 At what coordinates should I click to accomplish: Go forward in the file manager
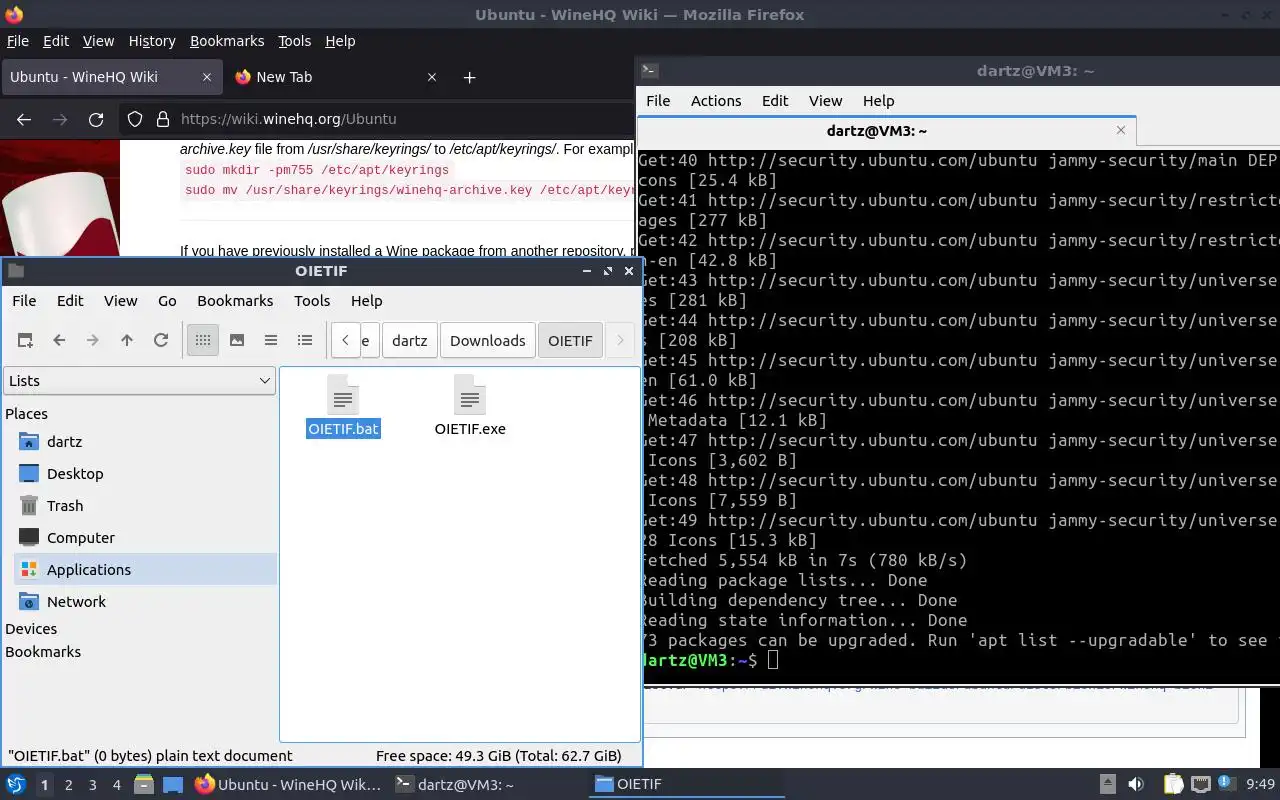tap(93, 340)
